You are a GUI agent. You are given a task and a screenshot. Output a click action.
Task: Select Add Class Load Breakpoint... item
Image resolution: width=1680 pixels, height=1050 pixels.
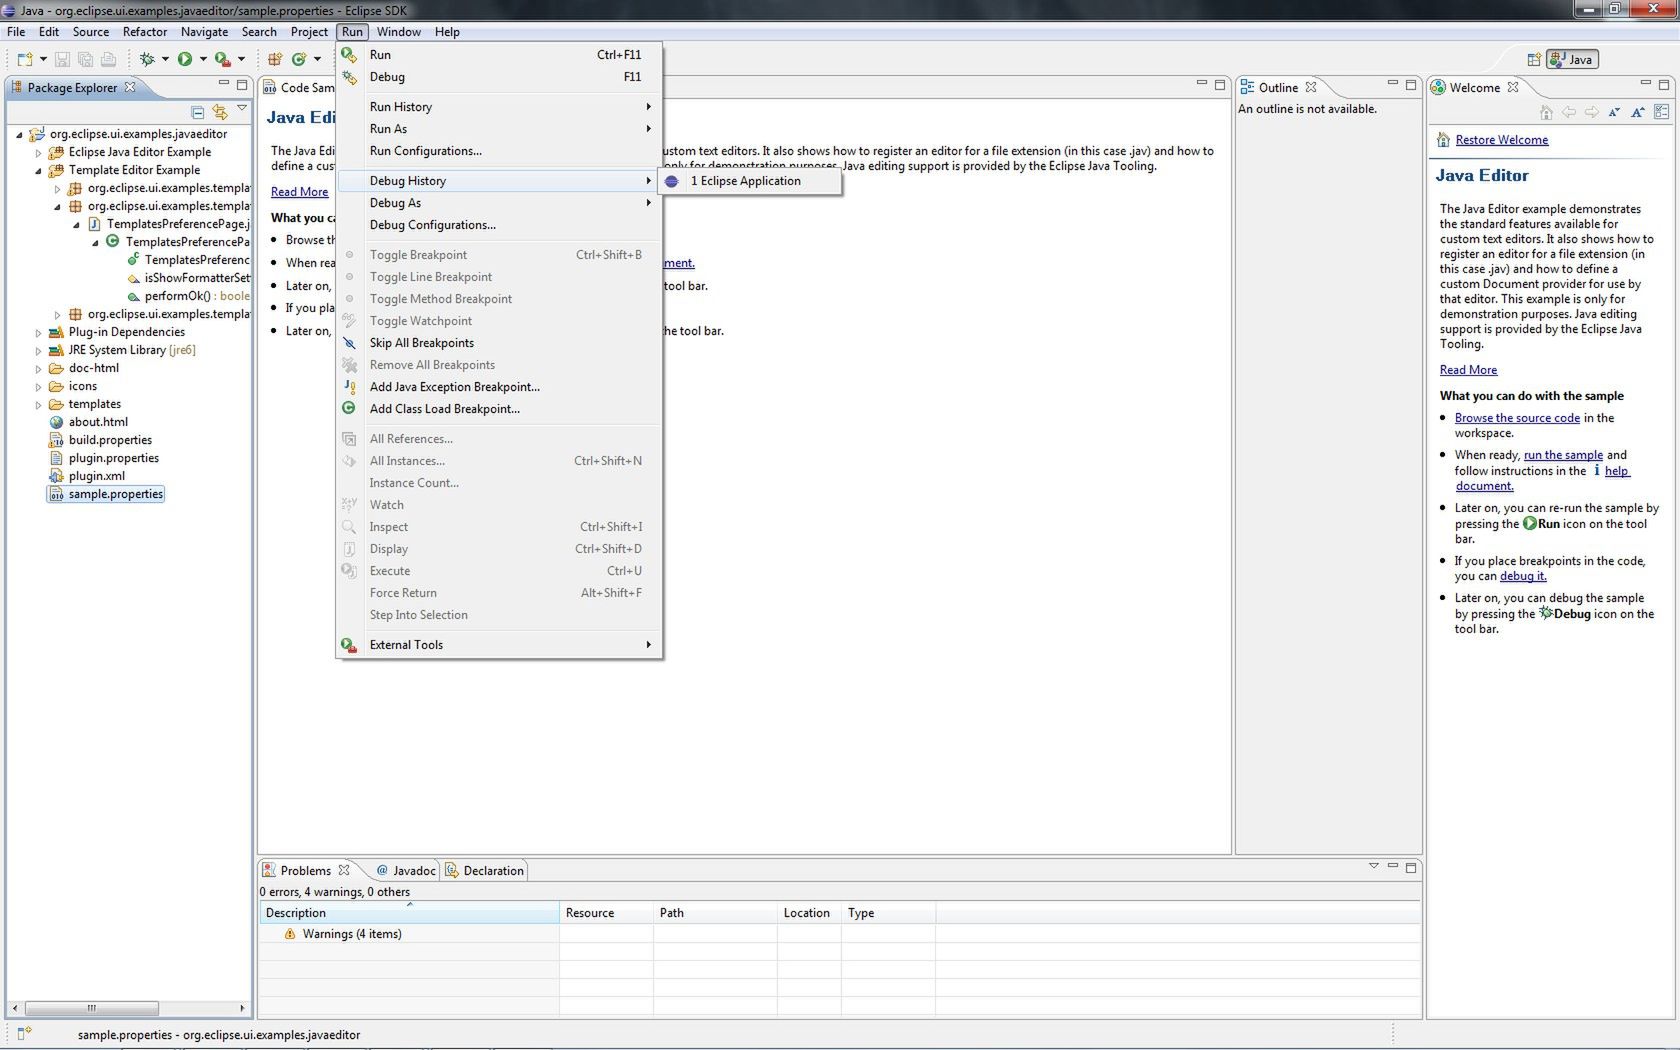[498, 409]
